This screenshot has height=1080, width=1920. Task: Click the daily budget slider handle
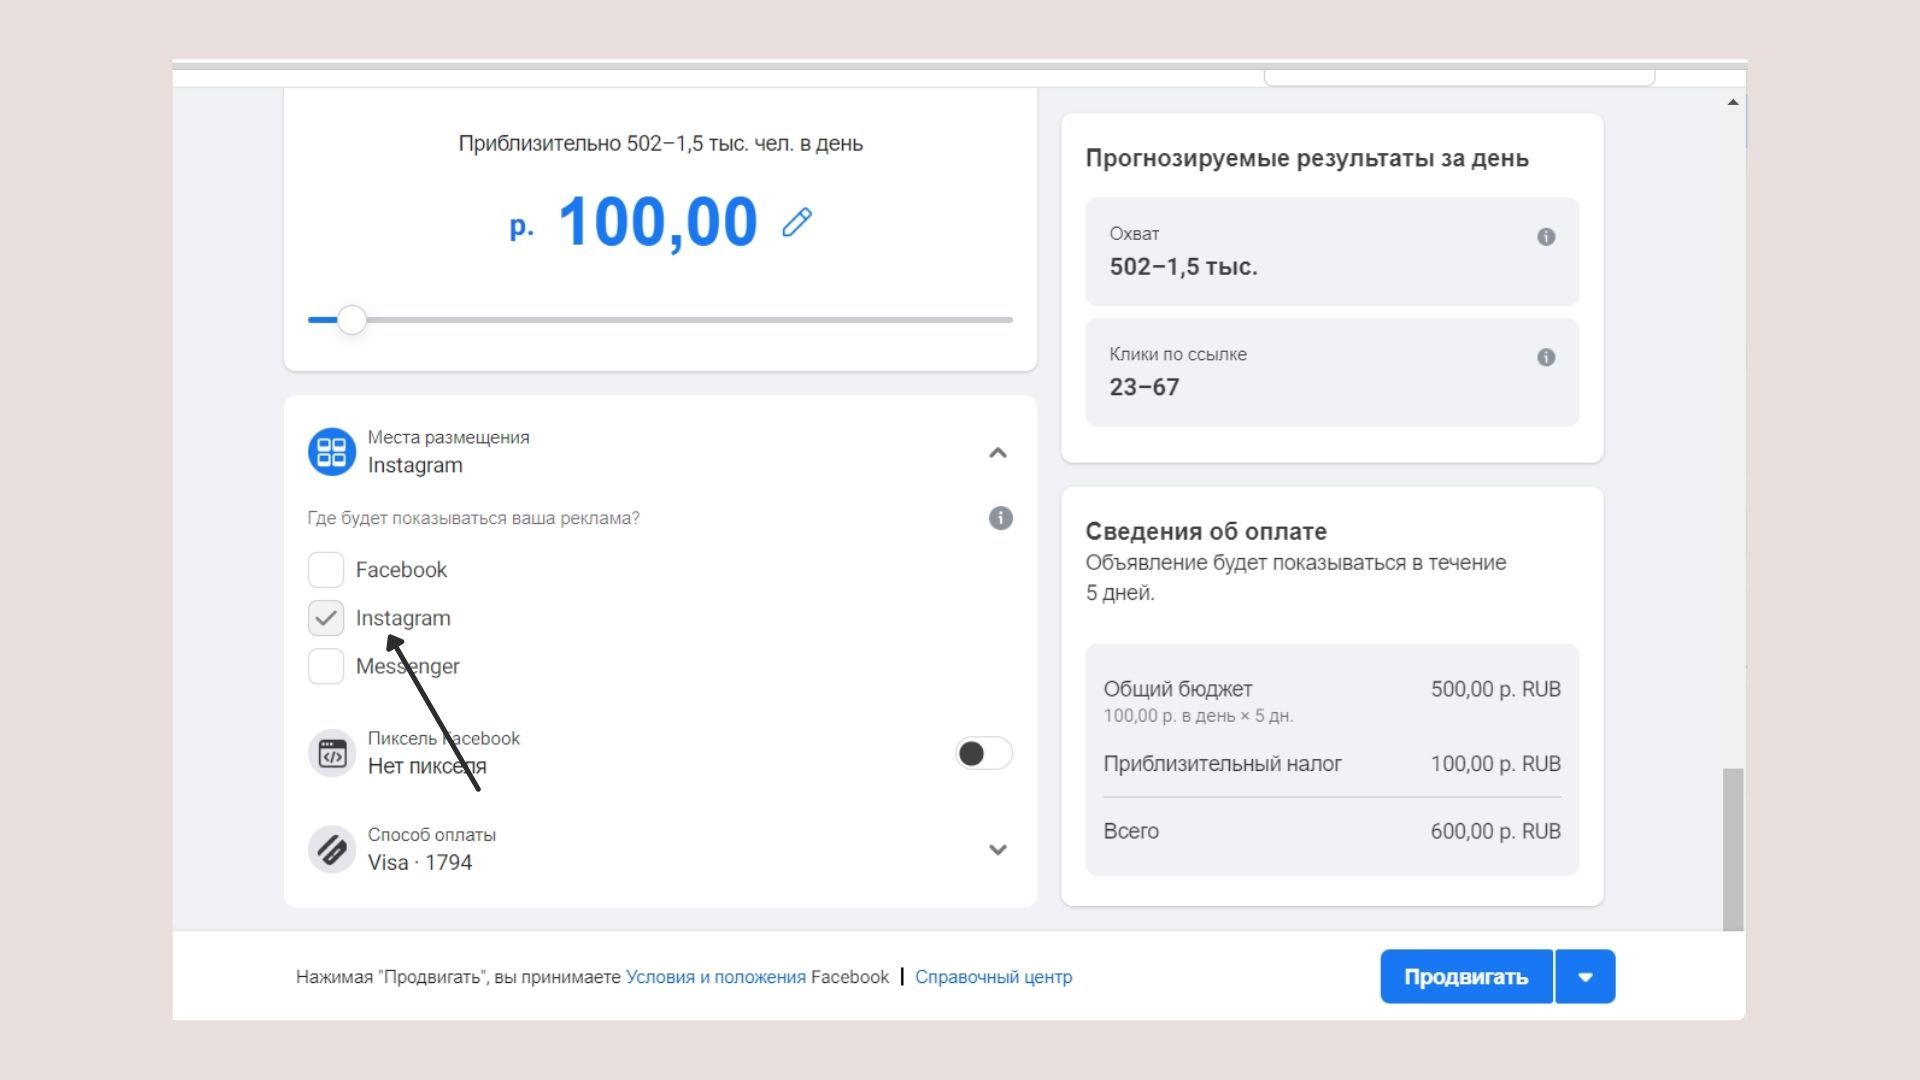pyautogui.click(x=352, y=320)
